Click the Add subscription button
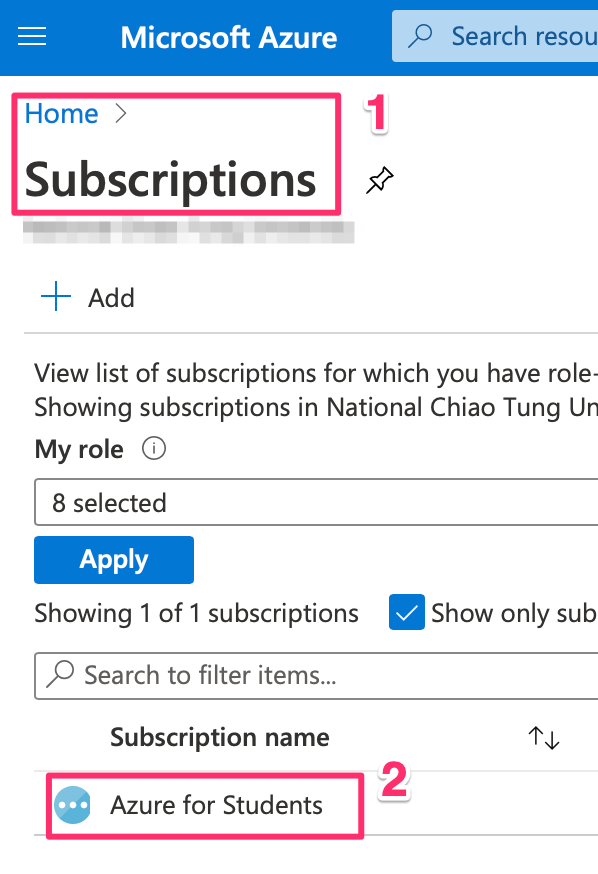This screenshot has height=874, width=598. point(88,297)
